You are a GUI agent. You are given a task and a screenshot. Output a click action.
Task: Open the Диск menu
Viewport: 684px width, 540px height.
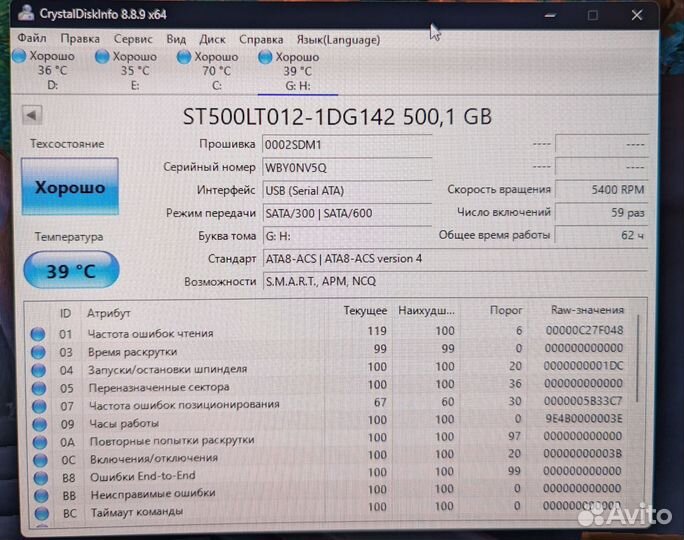pos(212,40)
